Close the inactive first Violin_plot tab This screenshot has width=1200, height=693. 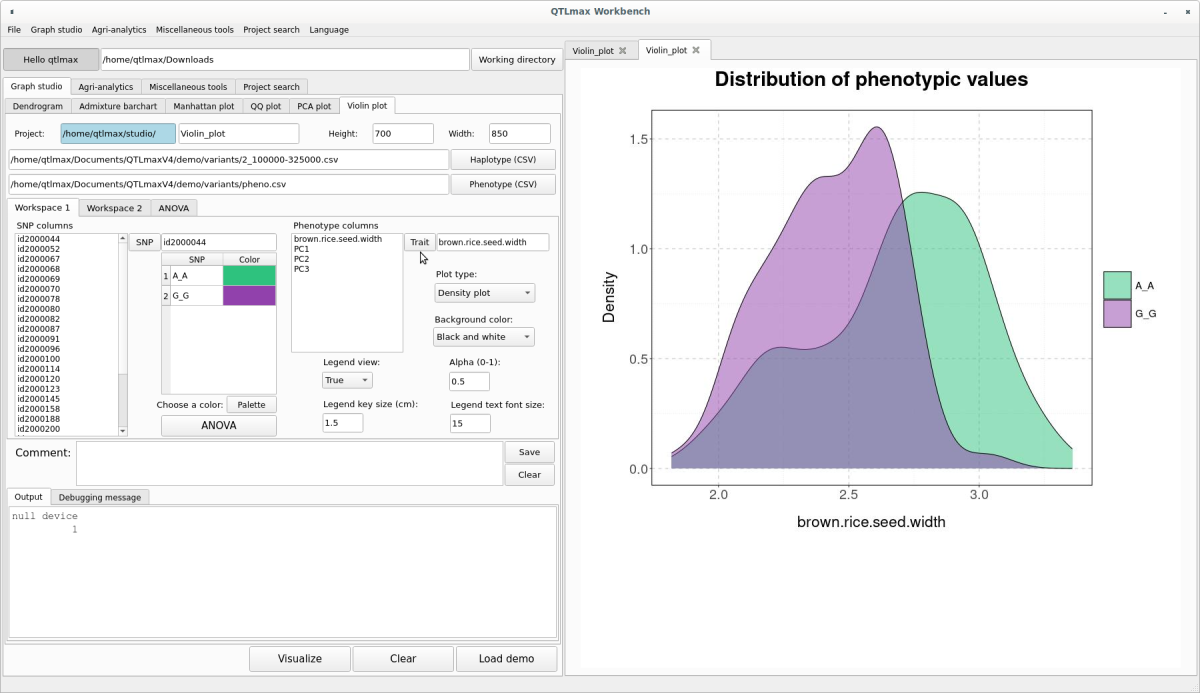[x=622, y=51]
